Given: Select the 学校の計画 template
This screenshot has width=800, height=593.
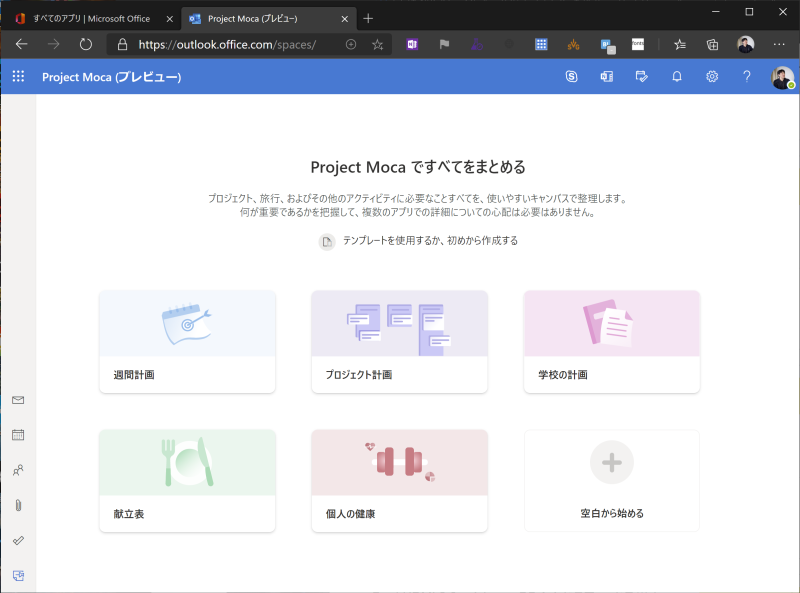Looking at the screenshot, I should [x=611, y=342].
